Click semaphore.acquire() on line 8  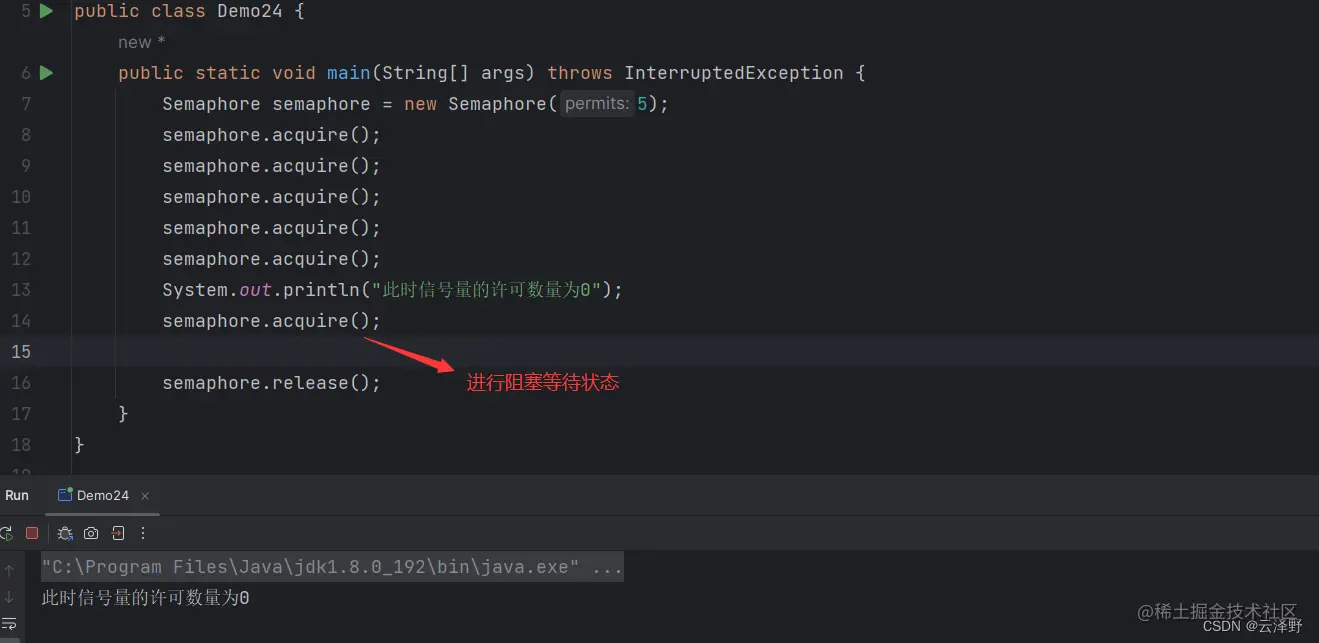272,135
